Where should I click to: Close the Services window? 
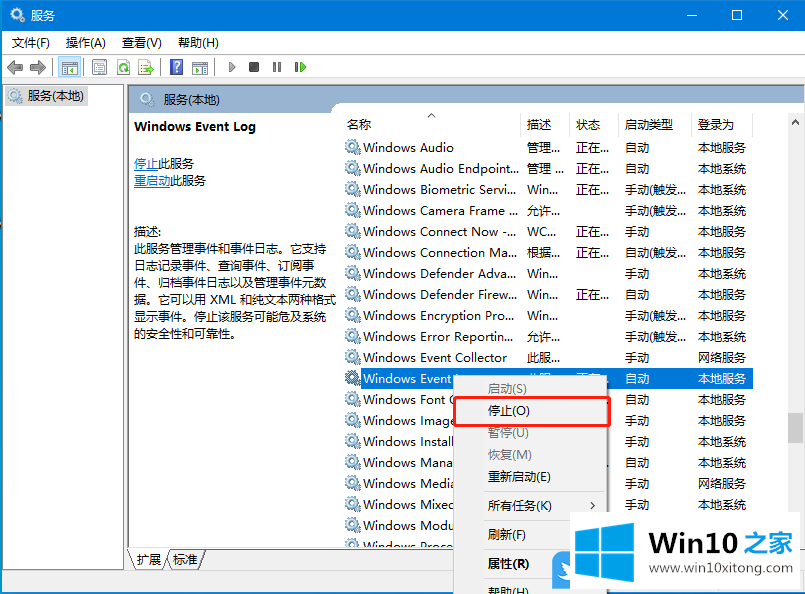point(782,15)
